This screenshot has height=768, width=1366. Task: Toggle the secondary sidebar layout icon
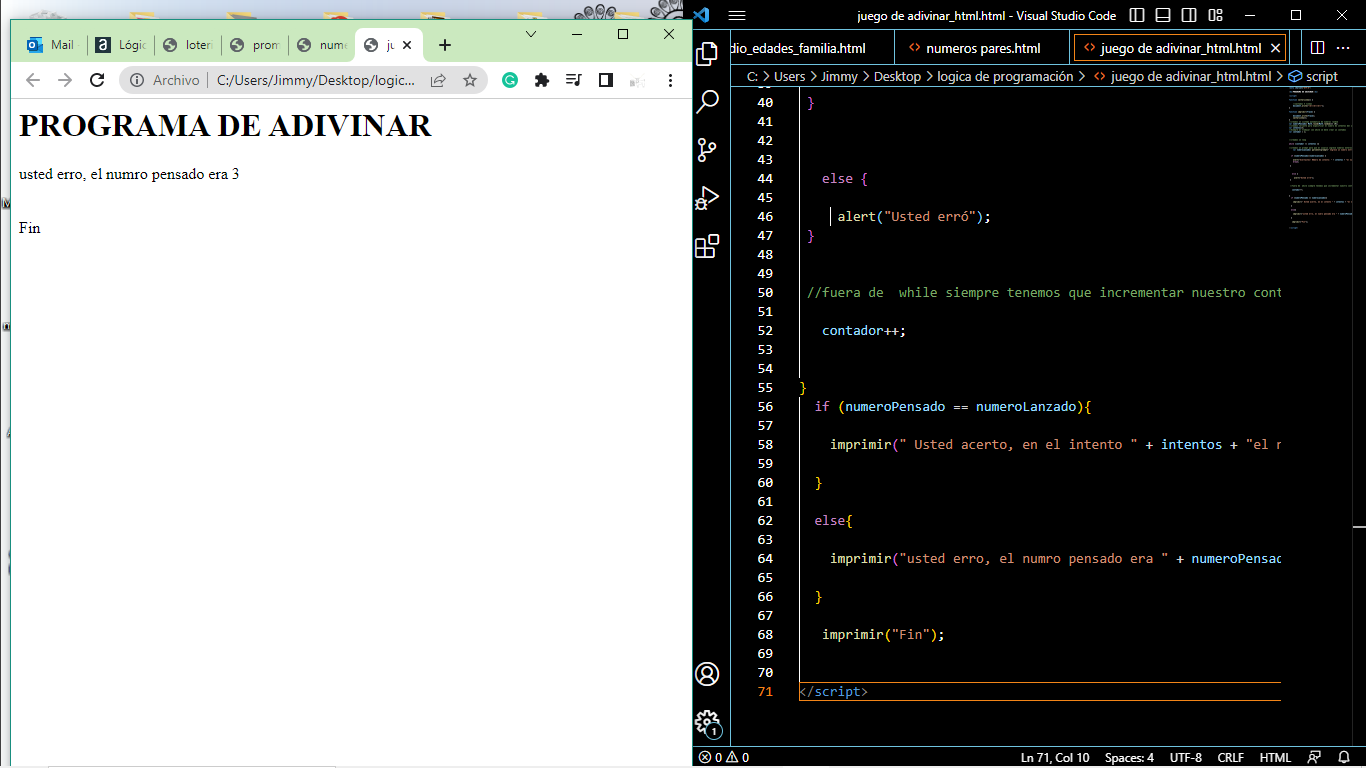pos(1189,15)
